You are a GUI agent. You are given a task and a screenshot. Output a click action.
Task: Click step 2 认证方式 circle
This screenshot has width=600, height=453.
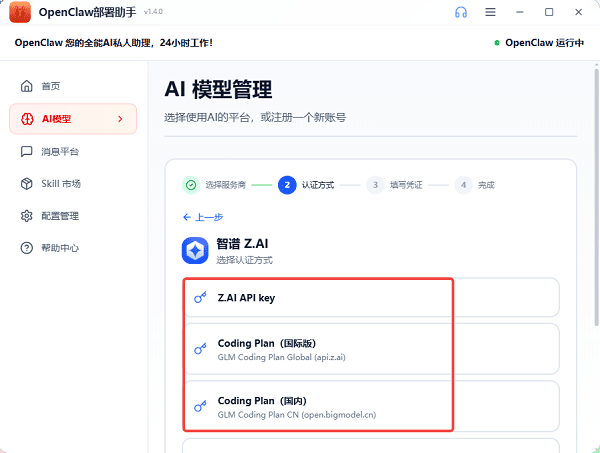[x=287, y=185]
